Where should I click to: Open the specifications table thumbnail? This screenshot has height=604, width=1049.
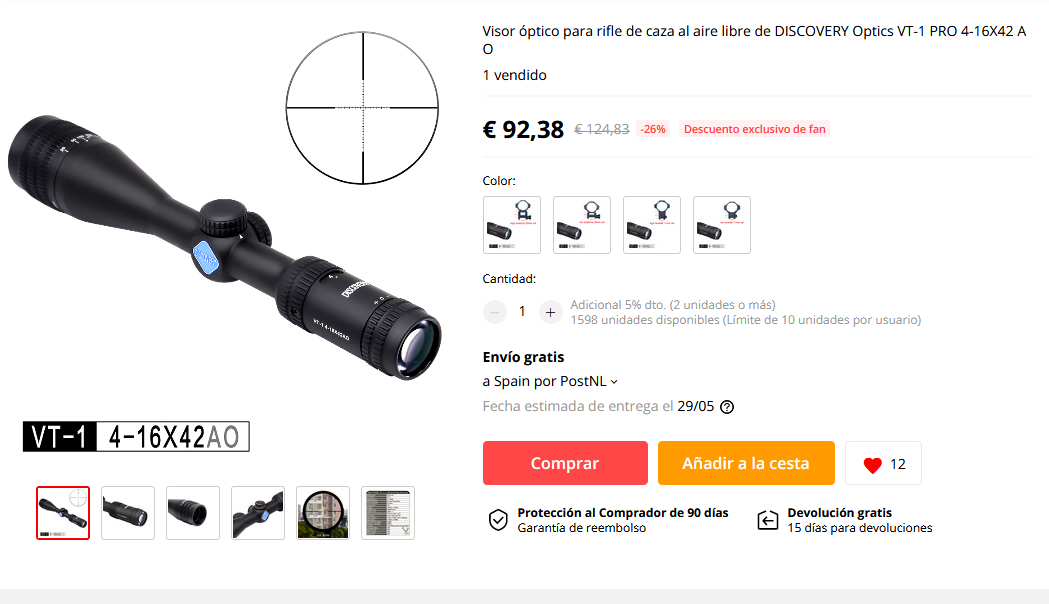(x=388, y=513)
